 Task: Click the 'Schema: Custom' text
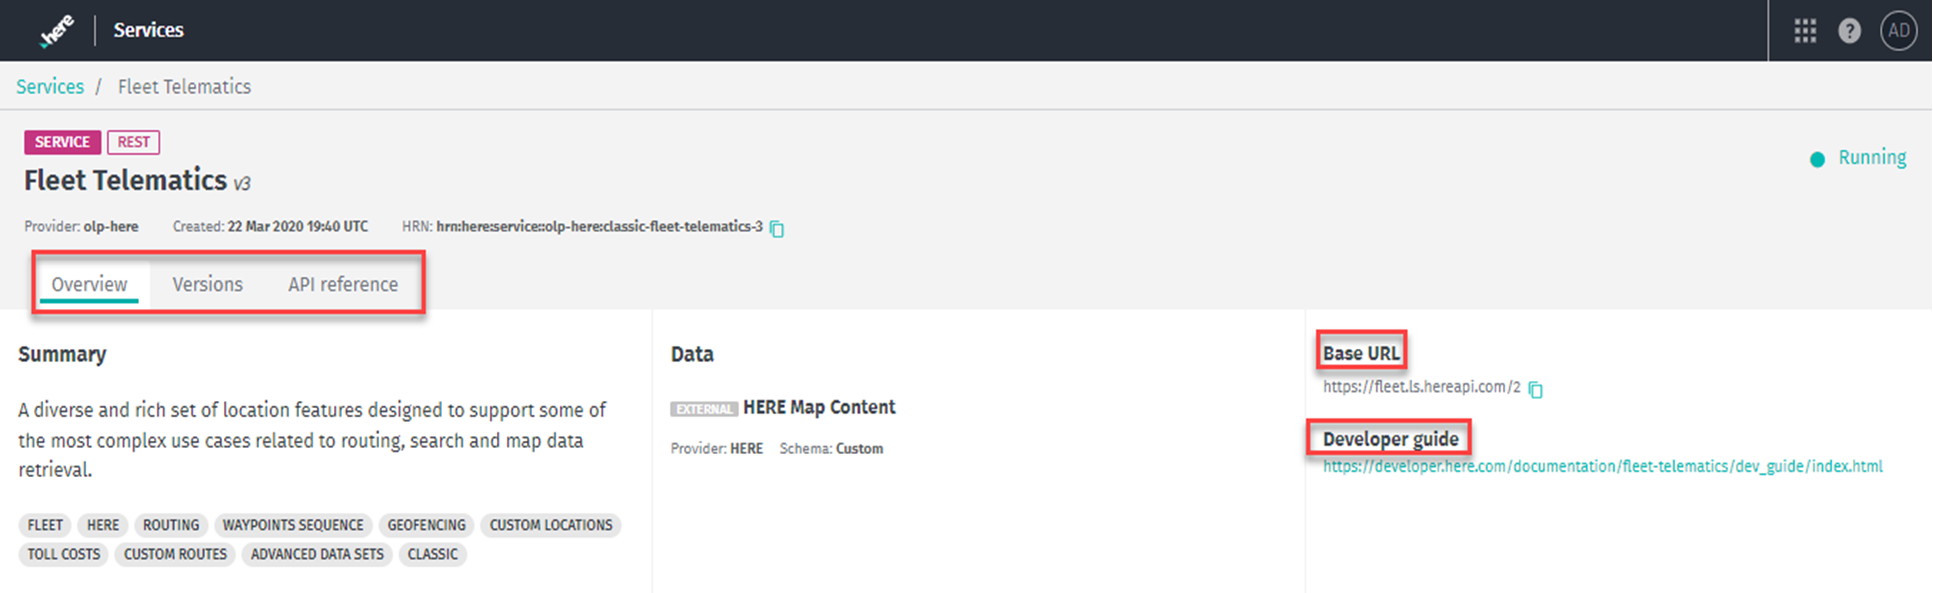(831, 449)
